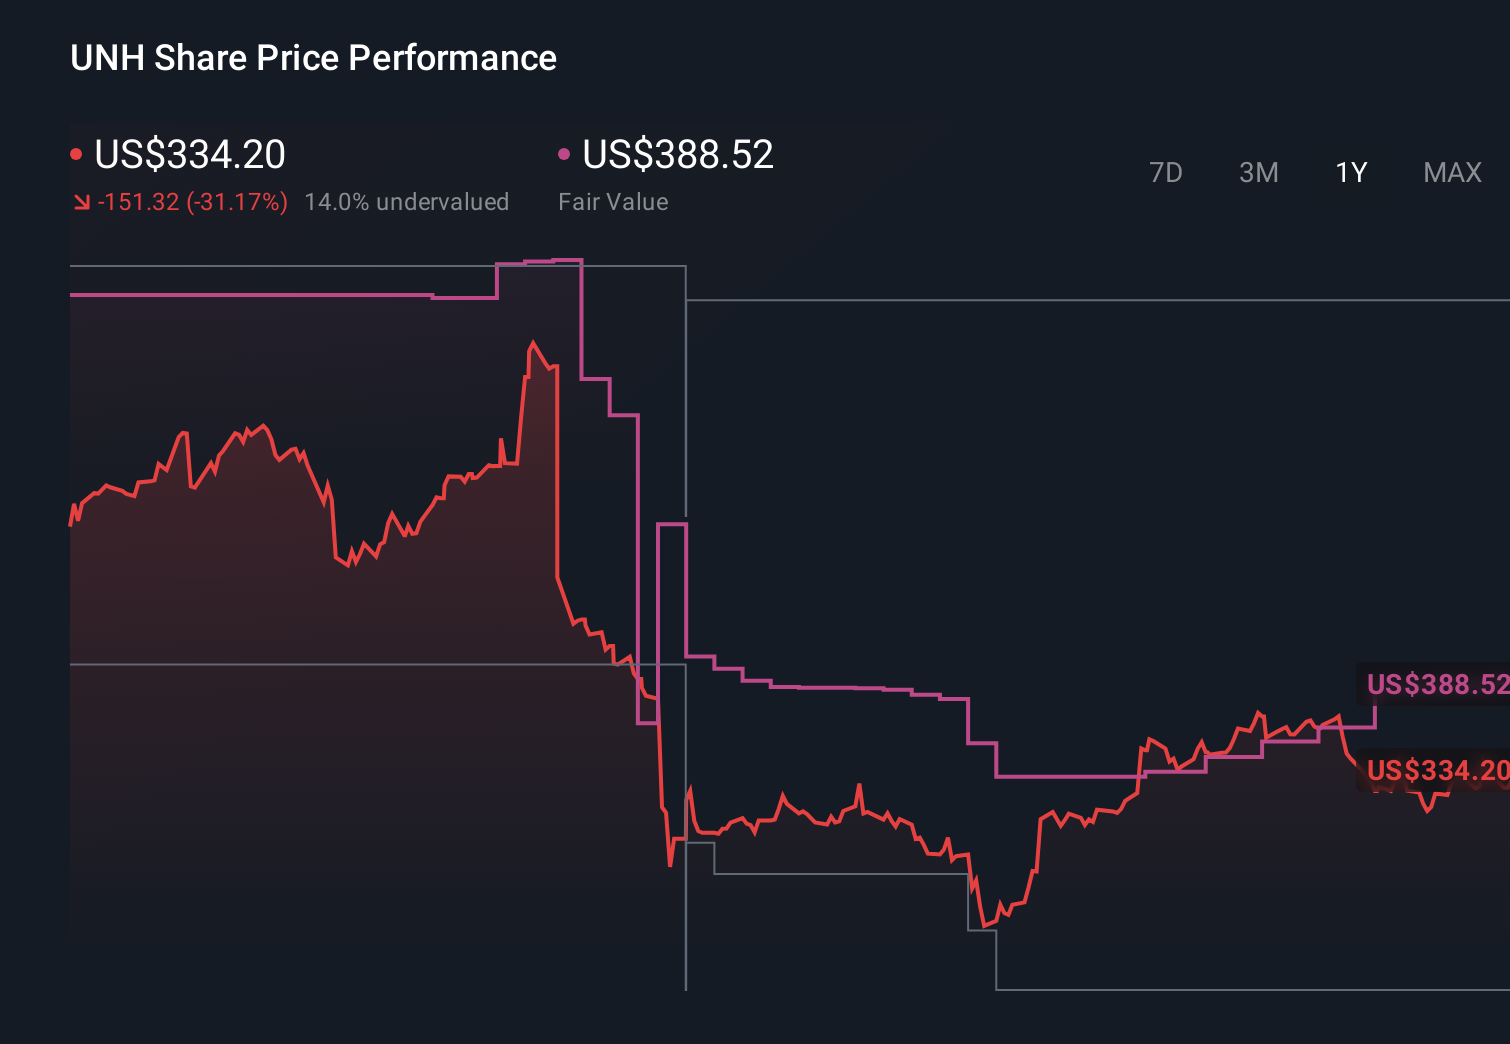
Task: Click the US$388.52 Fair Value label
Action: (678, 155)
